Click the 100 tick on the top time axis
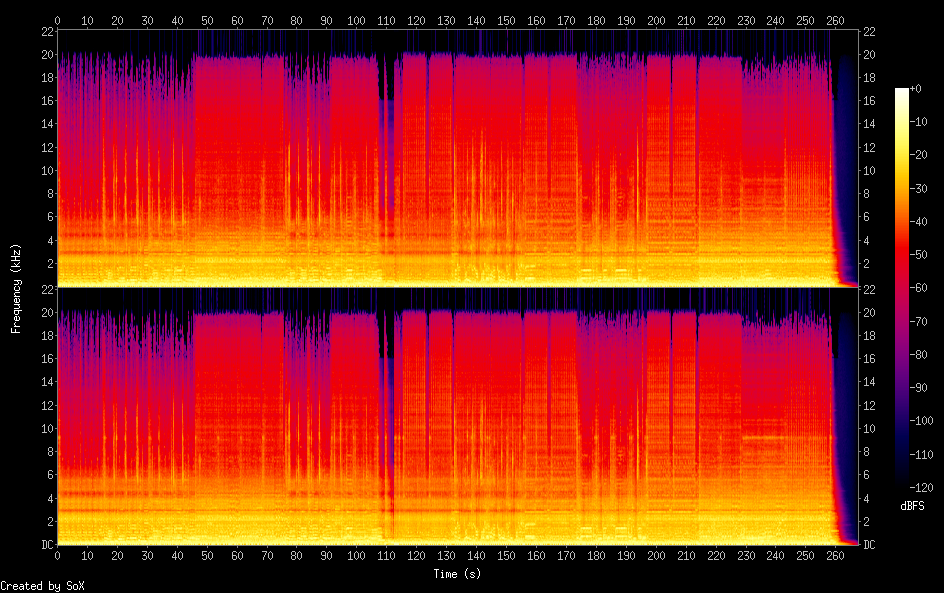The image size is (944, 593). coord(356,20)
